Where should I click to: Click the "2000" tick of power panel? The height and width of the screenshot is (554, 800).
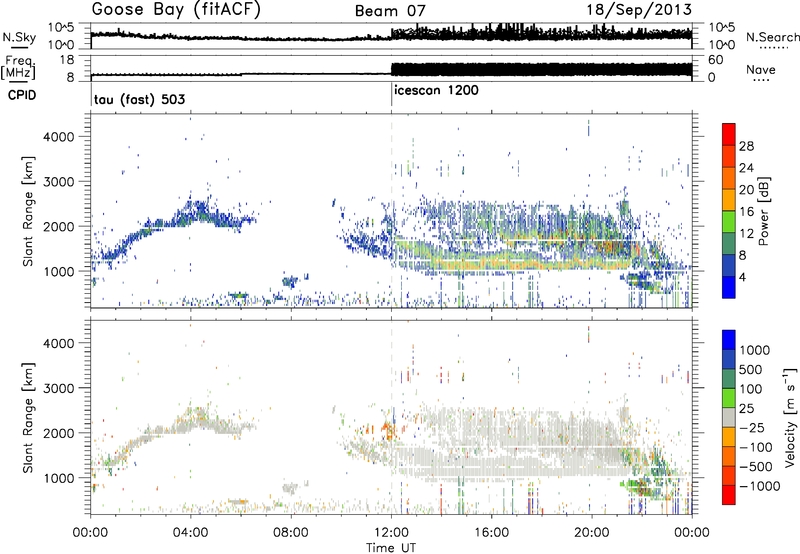(x=59, y=227)
